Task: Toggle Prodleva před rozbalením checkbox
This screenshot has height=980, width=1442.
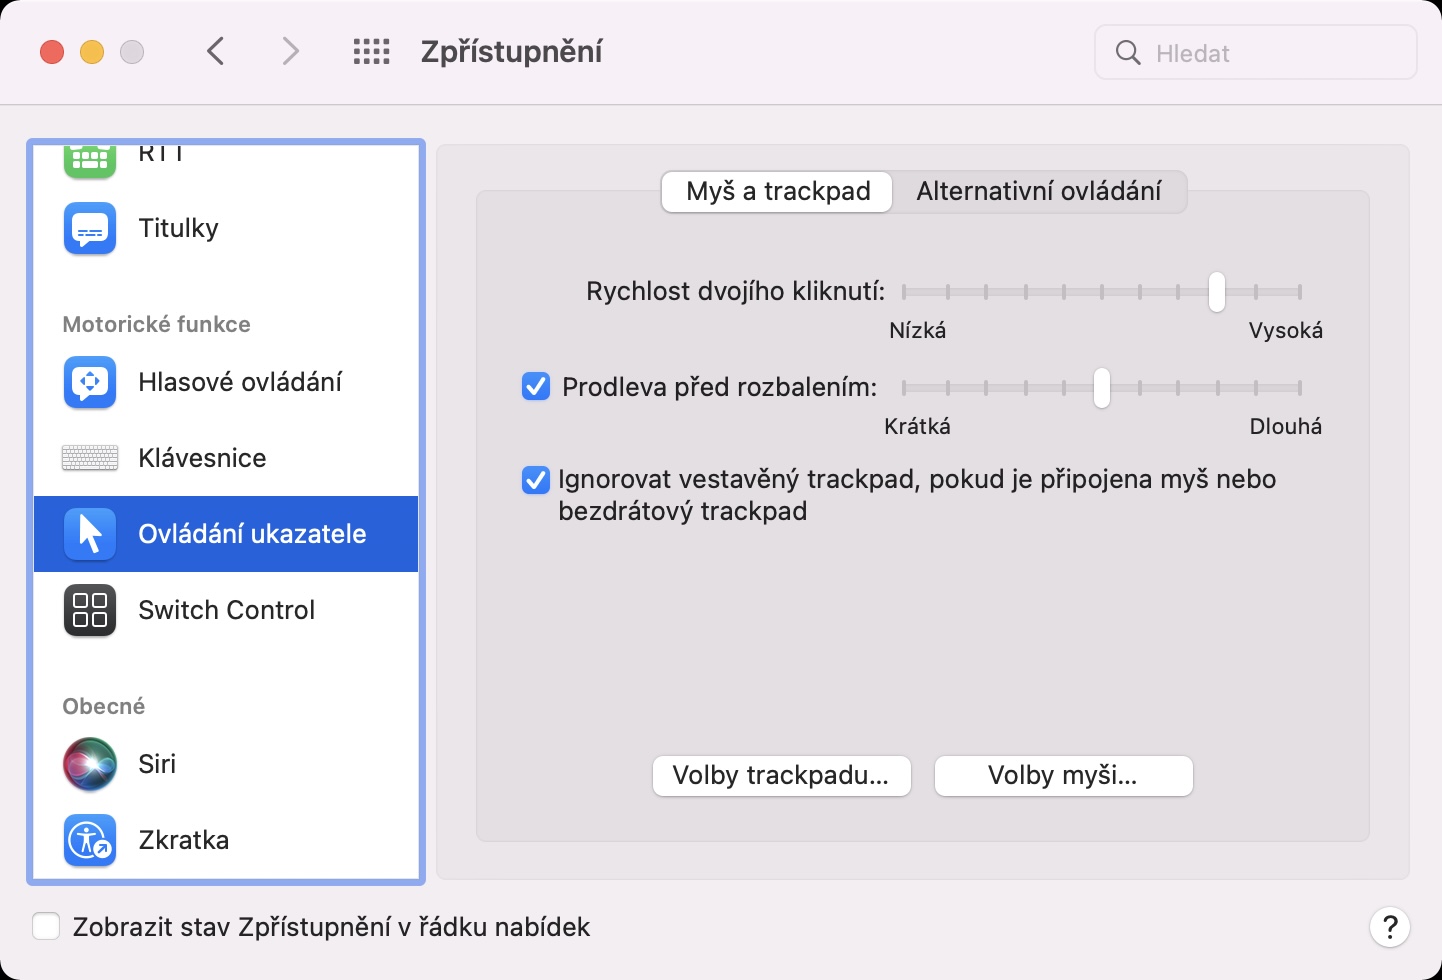Action: [536, 387]
